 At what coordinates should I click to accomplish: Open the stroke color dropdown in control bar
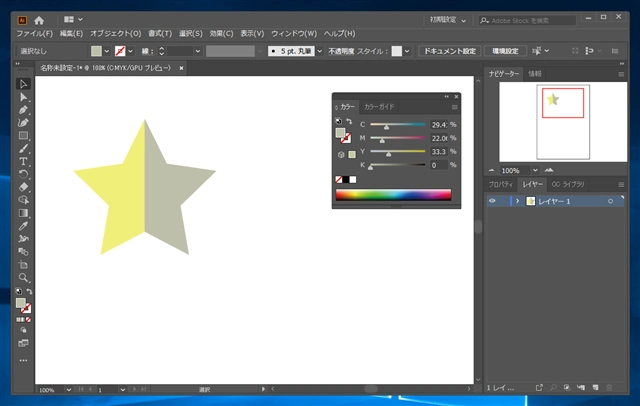130,51
